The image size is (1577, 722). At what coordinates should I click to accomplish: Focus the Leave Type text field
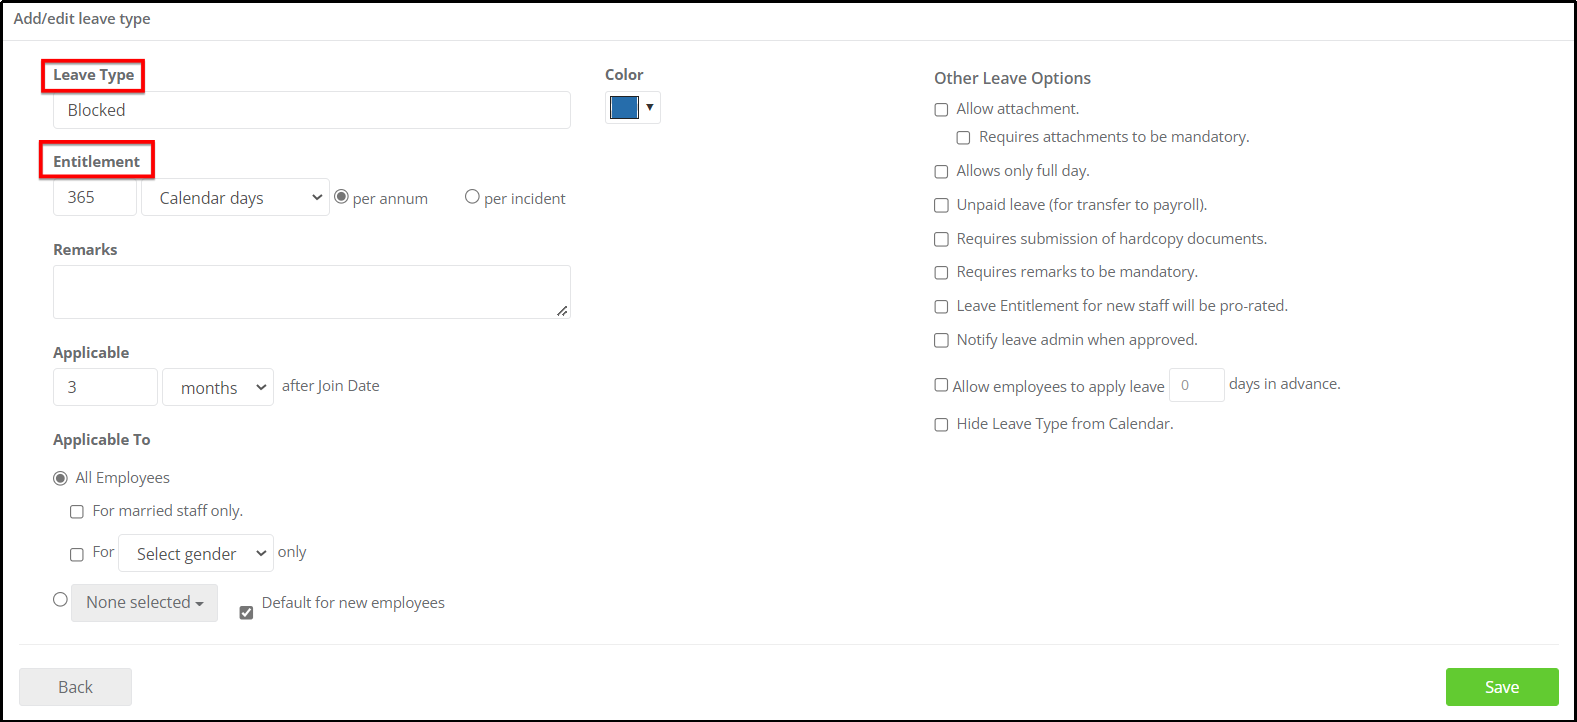click(x=312, y=110)
